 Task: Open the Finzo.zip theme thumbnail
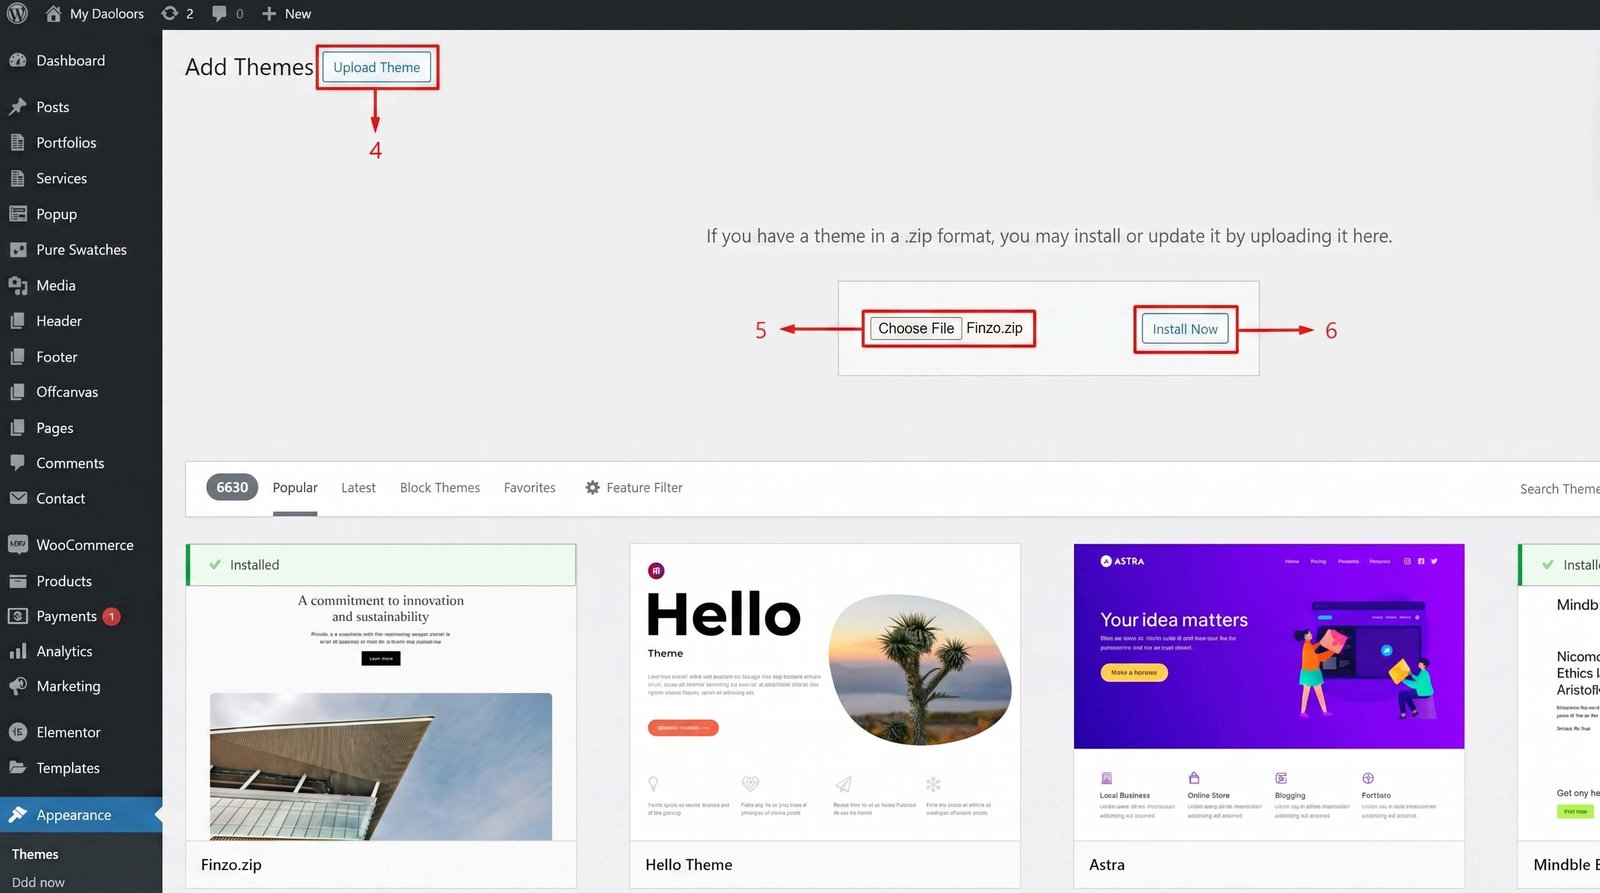click(381, 713)
